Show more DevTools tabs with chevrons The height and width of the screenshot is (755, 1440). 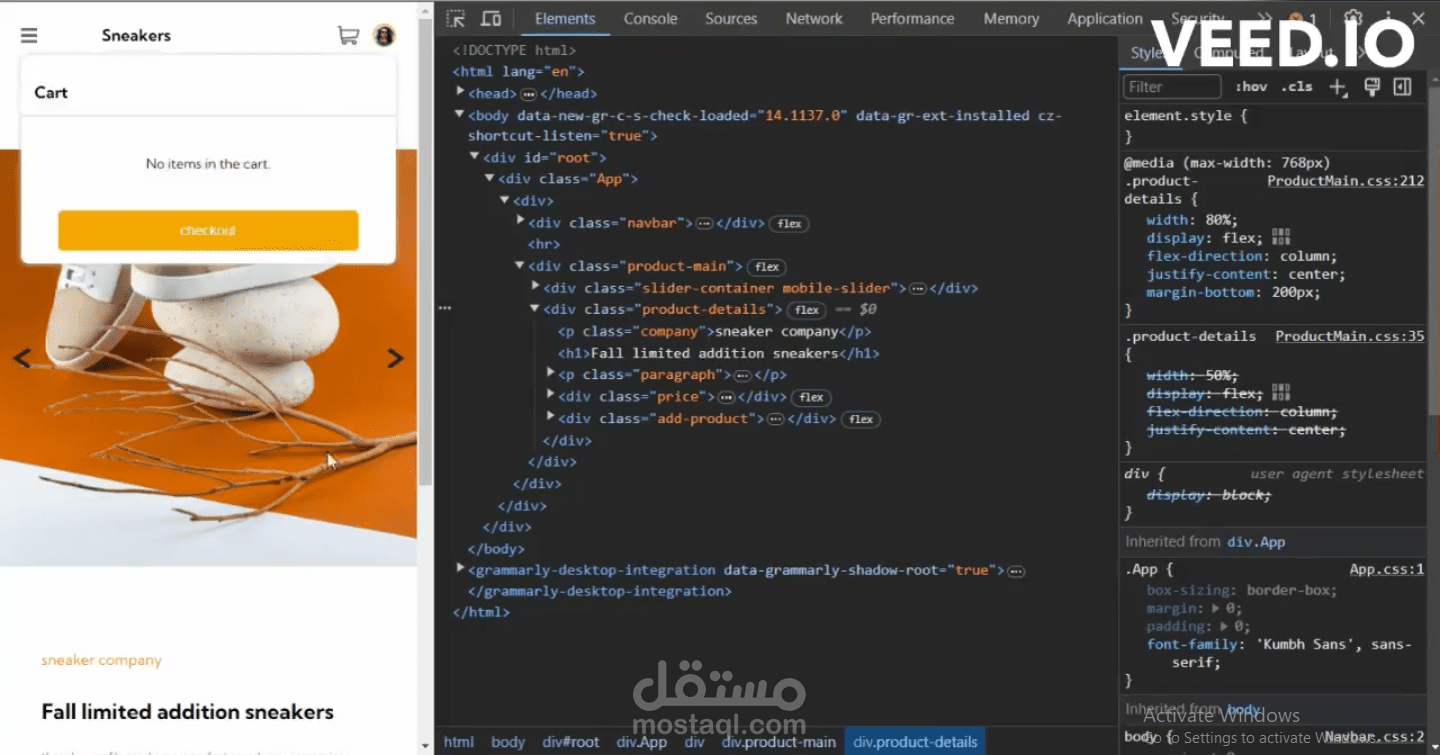[1264, 18]
